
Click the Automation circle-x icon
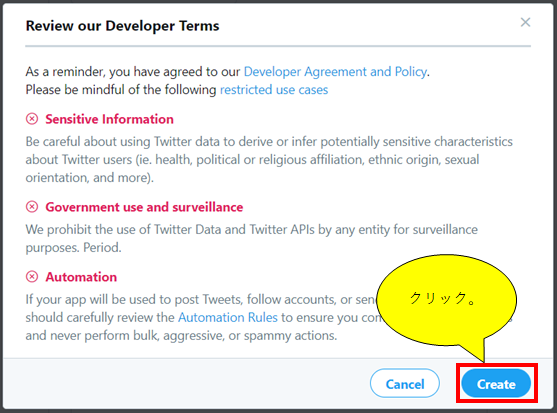(x=32, y=276)
